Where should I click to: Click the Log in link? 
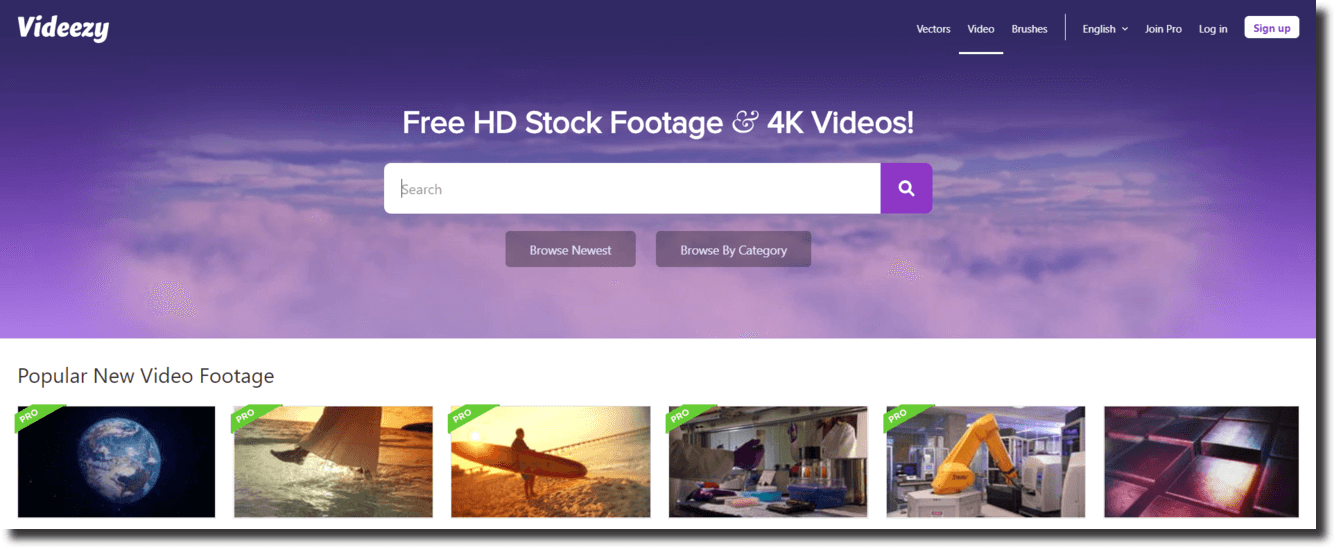(1213, 29)
